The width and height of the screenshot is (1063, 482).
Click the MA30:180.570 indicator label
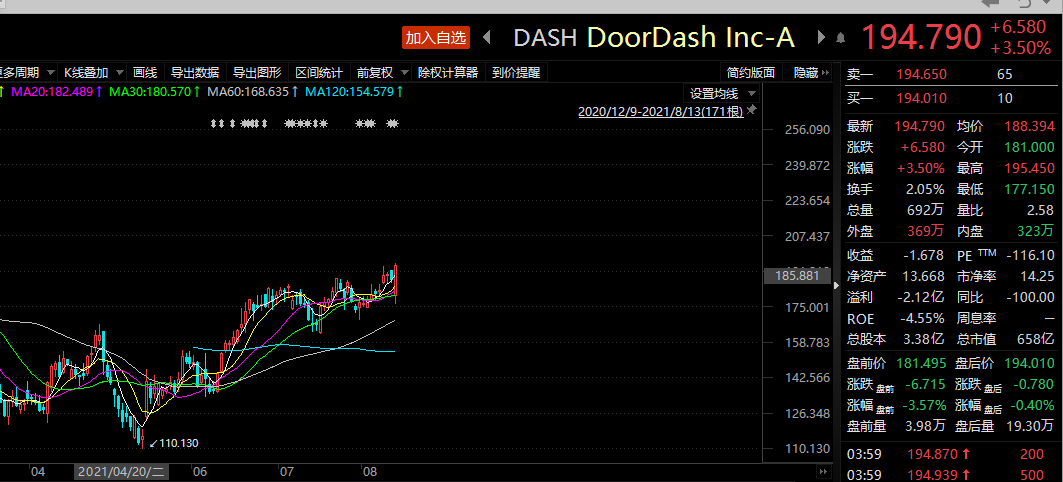click(x=155, y=92)
